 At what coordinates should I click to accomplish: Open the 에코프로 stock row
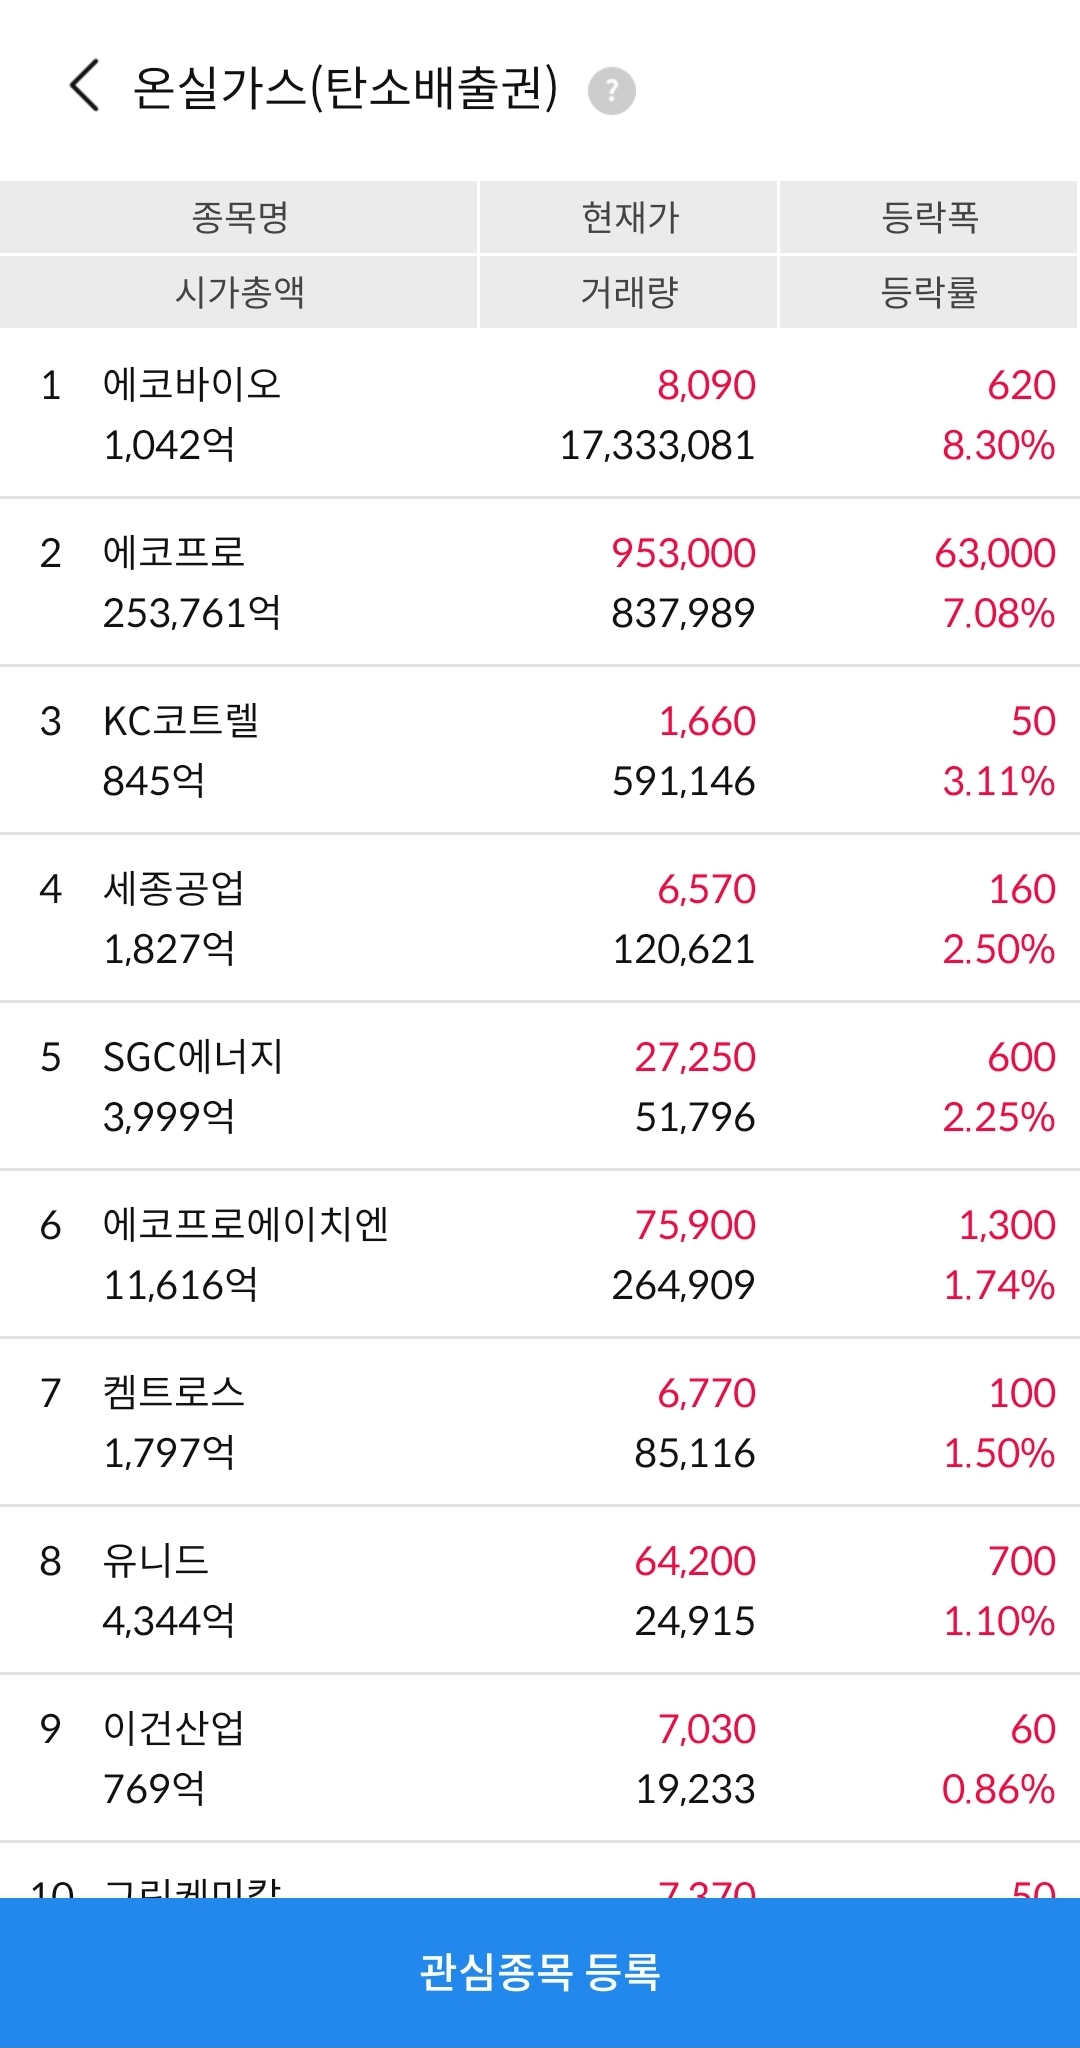pyautogui.click(x=540, y=582)
